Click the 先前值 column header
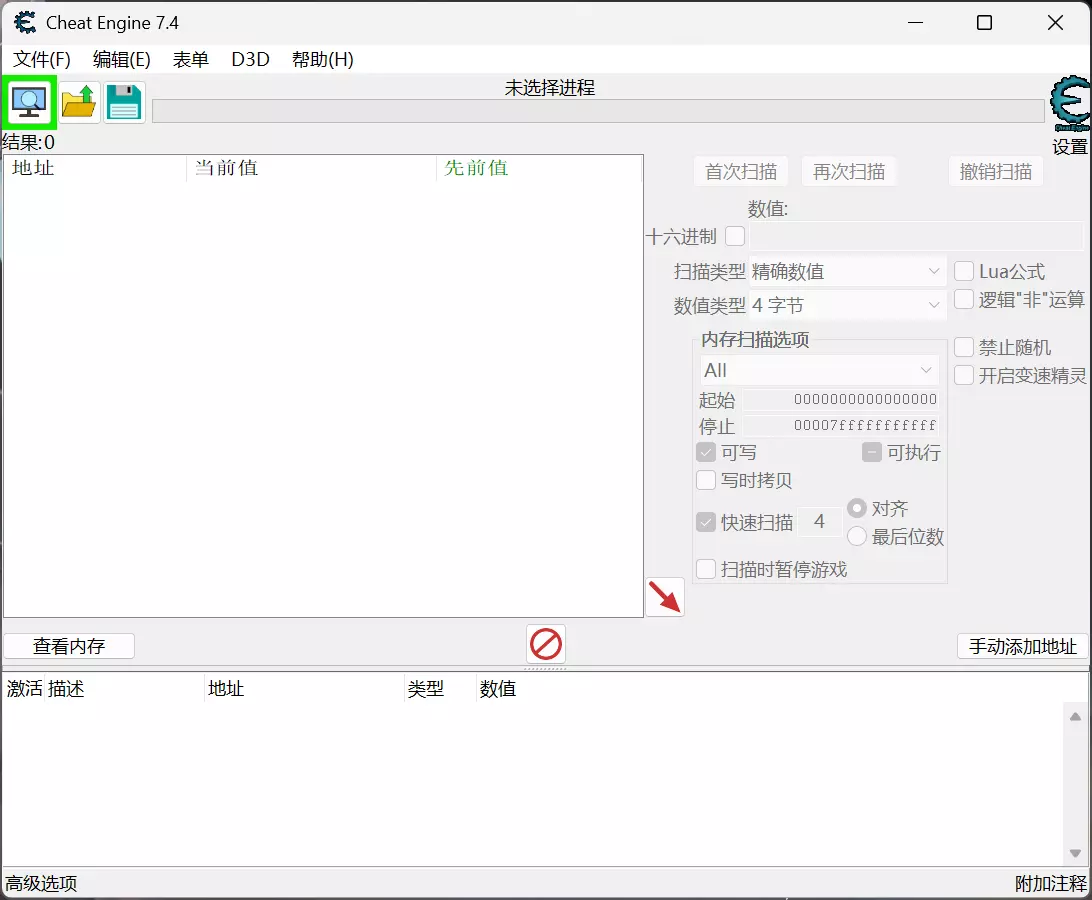The height and width of the screenshot is (900, 1092). (x=540, y=168)
